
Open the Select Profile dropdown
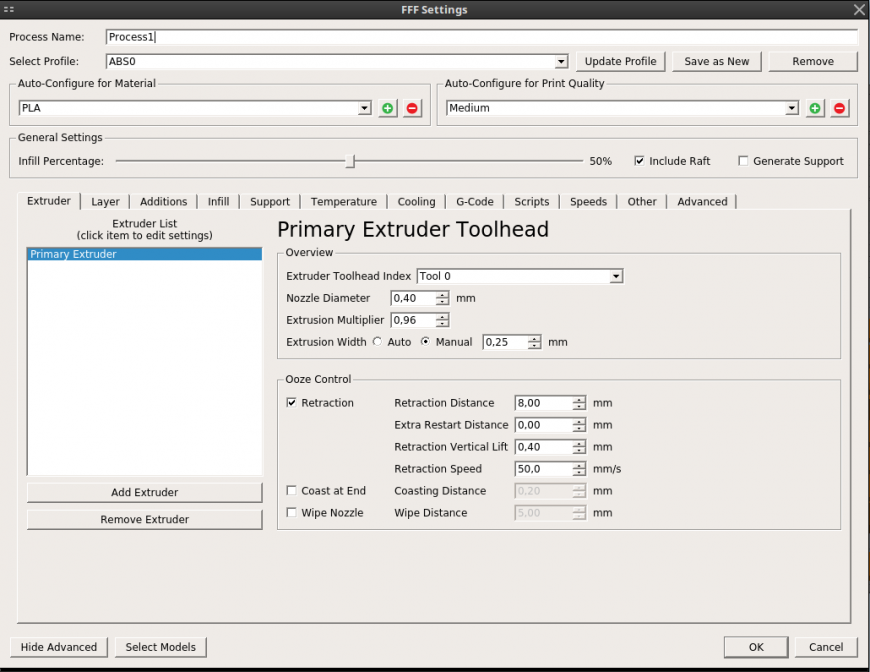tap(561, 61)
